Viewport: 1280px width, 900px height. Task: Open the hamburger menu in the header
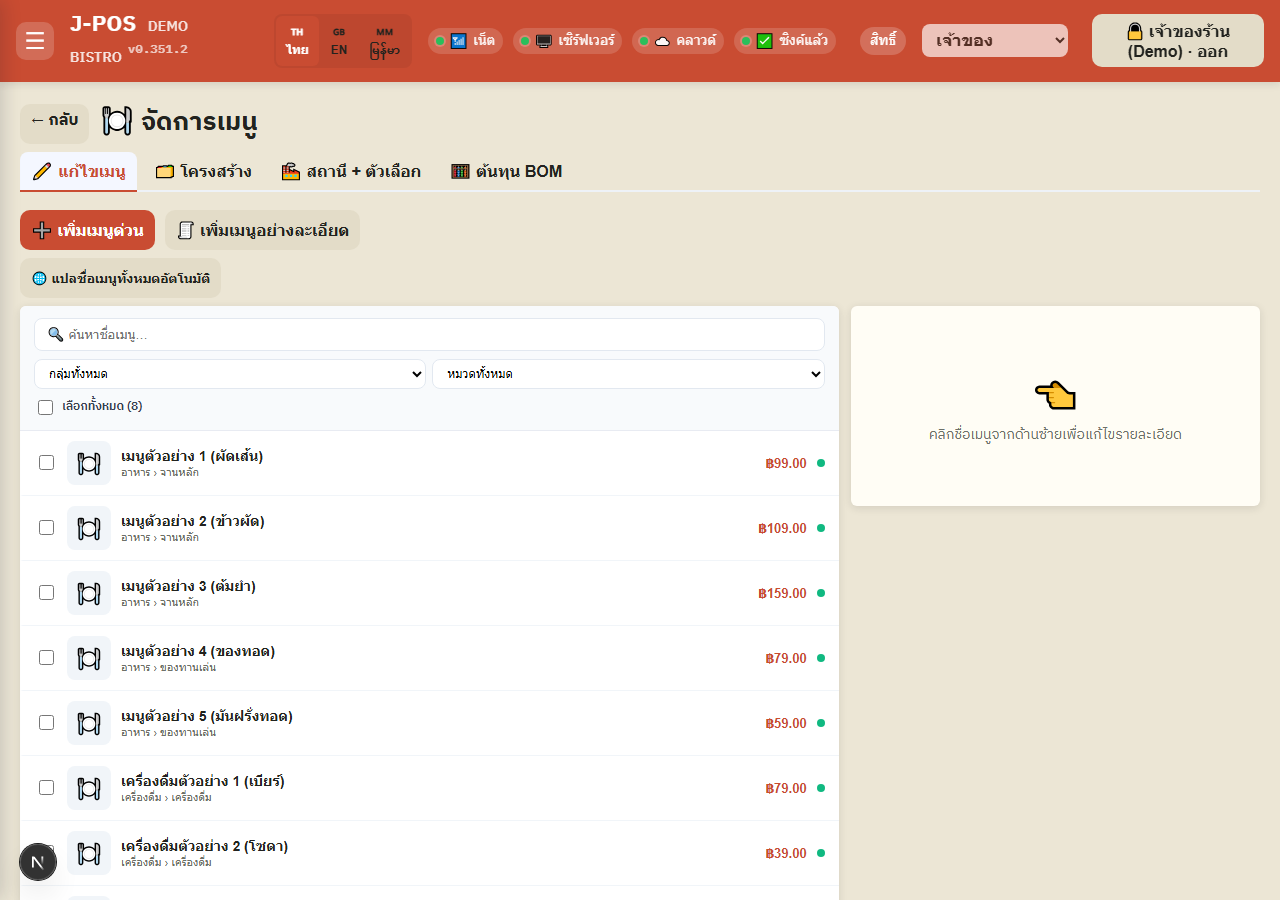click(35, 41)
